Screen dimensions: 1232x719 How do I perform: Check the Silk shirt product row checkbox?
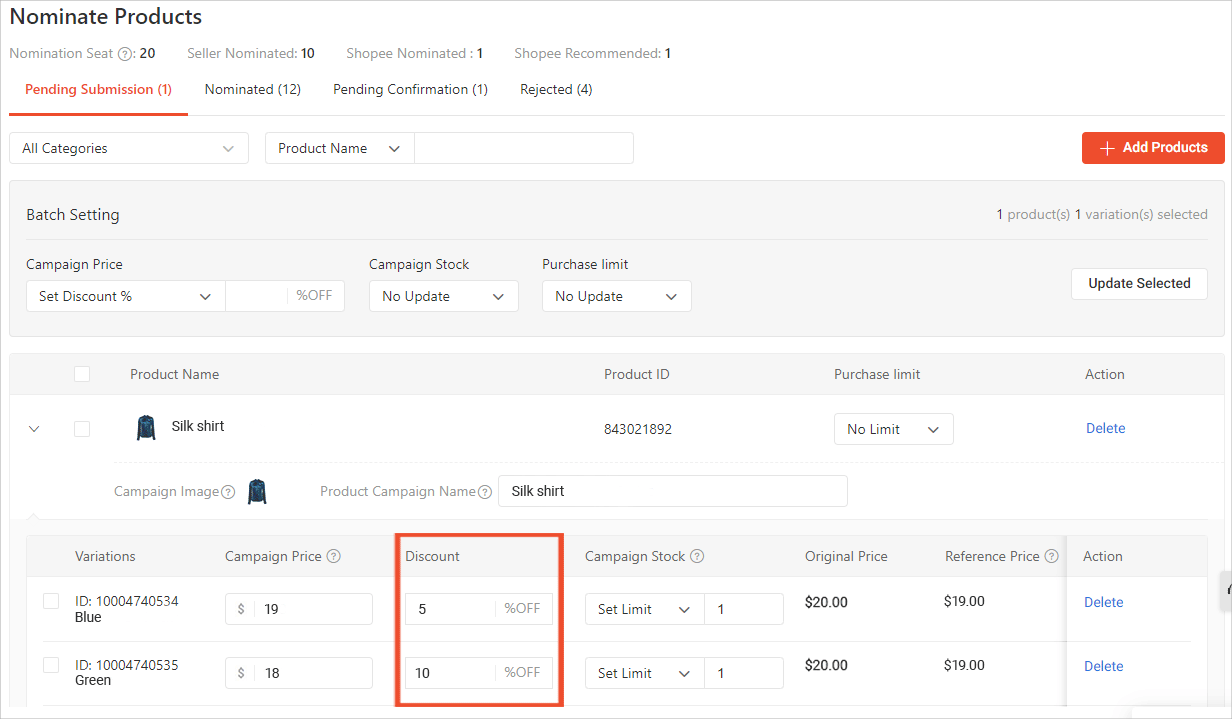tap(84, 428)
